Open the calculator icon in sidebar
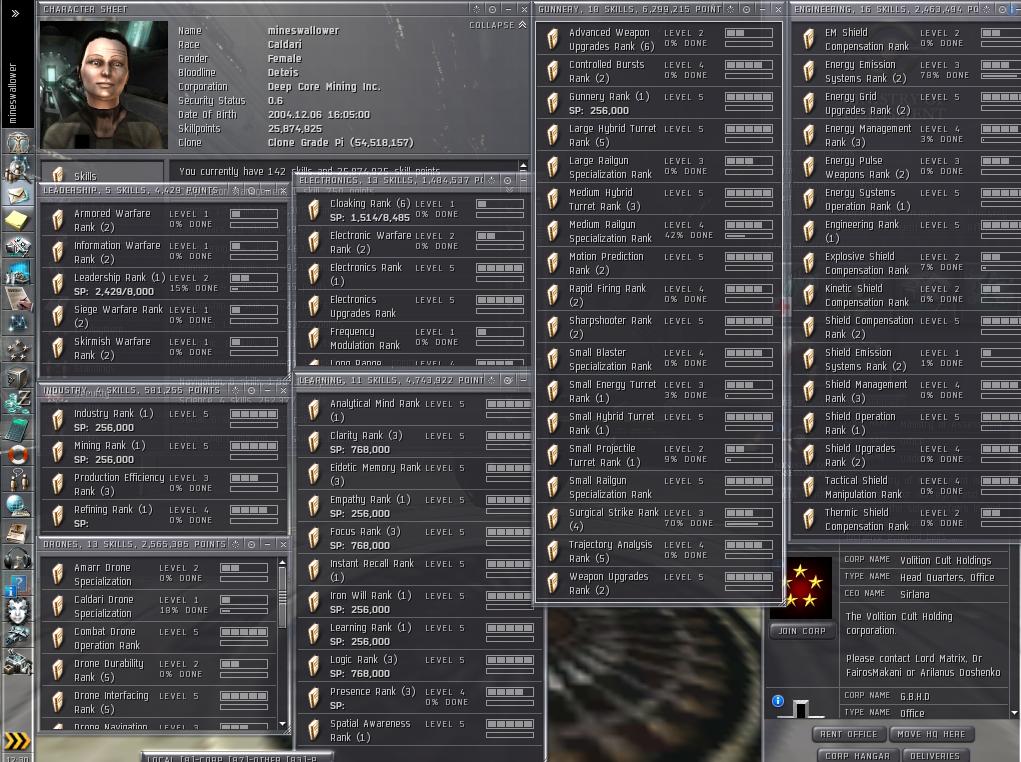 tap(18, 428)
